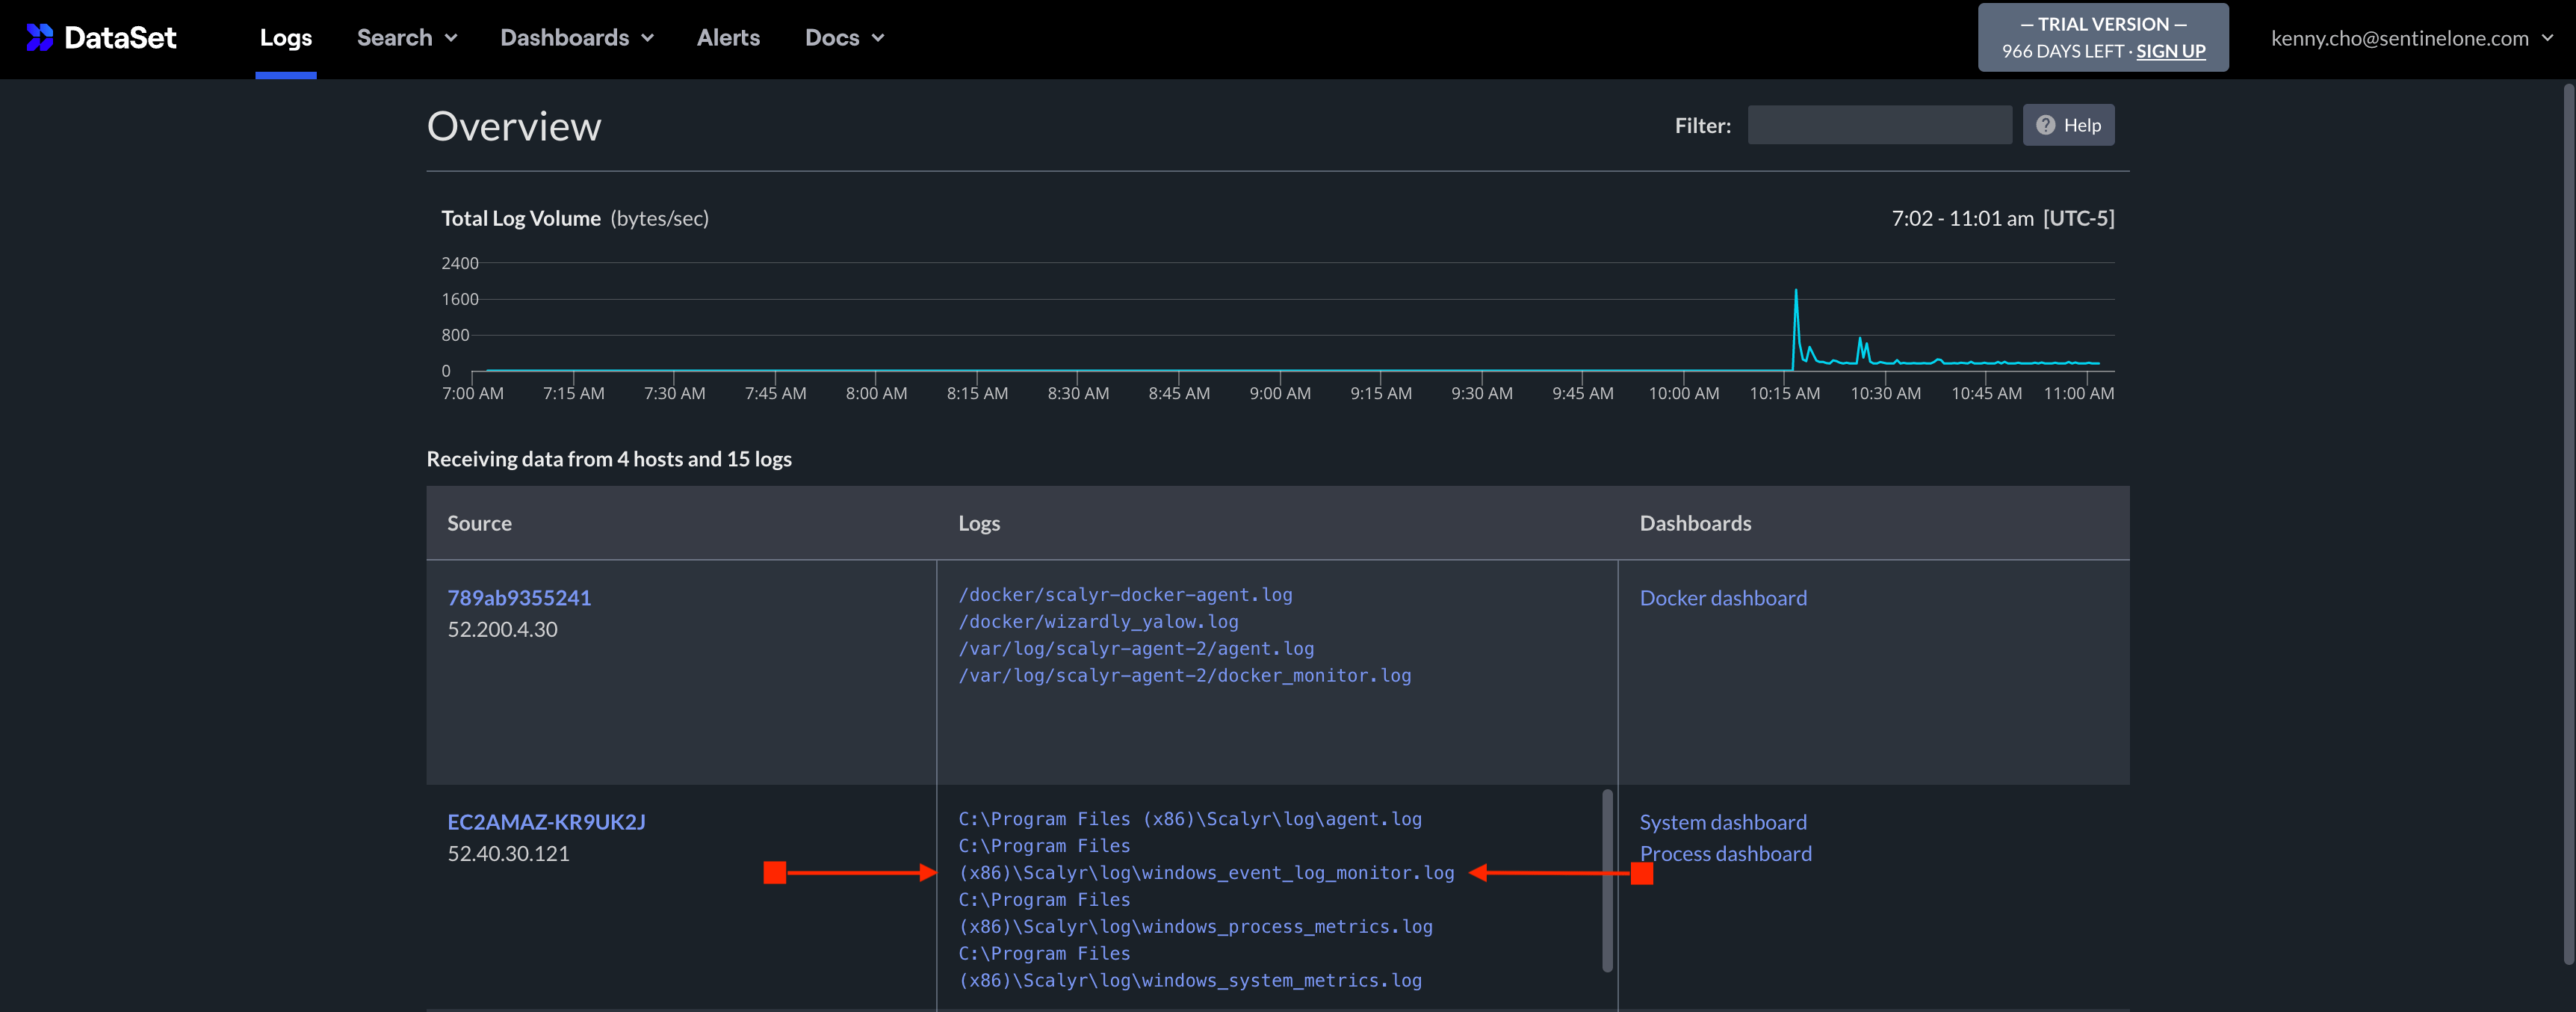
Task: Click the SIGN UP link
Action: tap(2170, 51)
